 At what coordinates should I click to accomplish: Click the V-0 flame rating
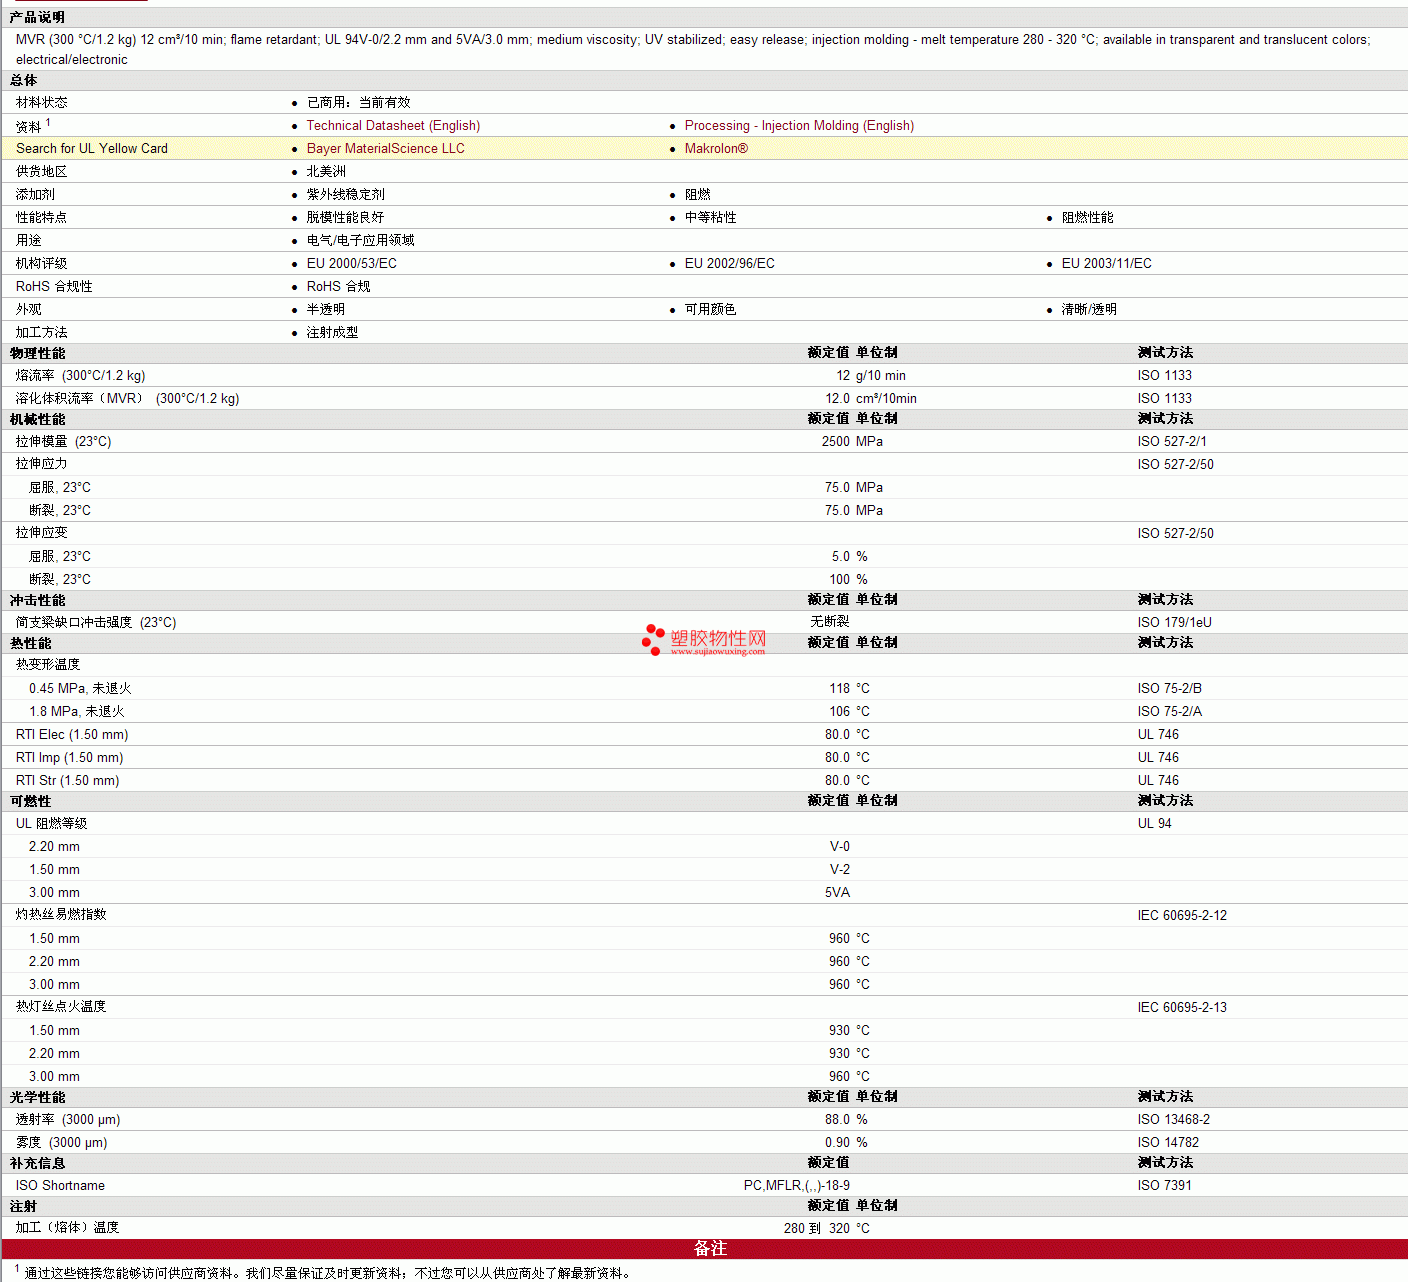click(x=840, y=847)
